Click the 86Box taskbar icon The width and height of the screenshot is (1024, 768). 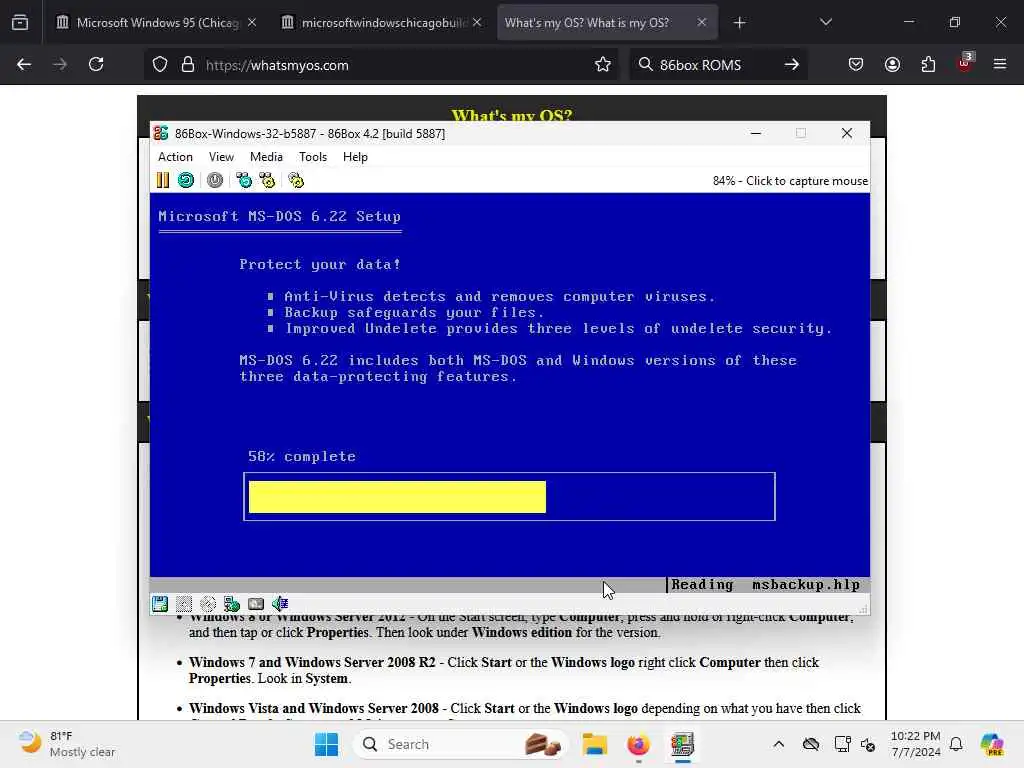tap(682, 744)
